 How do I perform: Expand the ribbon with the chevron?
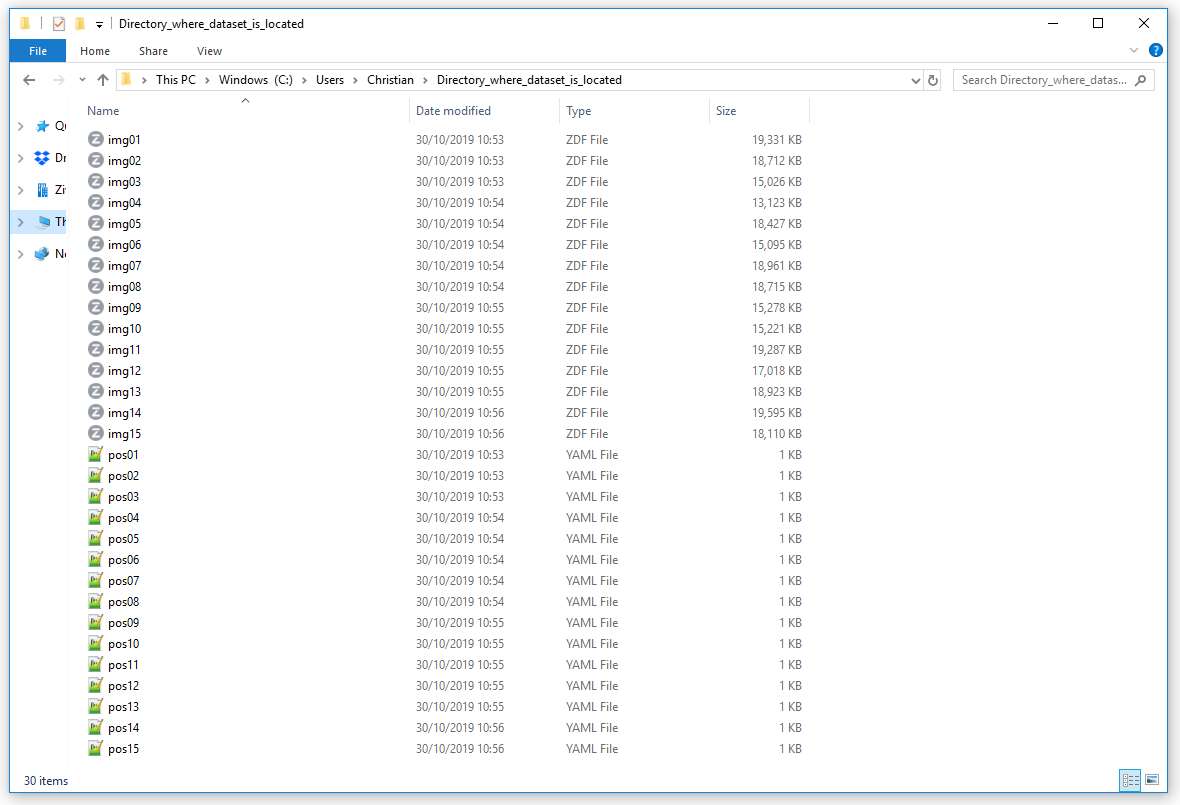point(1134,50)
